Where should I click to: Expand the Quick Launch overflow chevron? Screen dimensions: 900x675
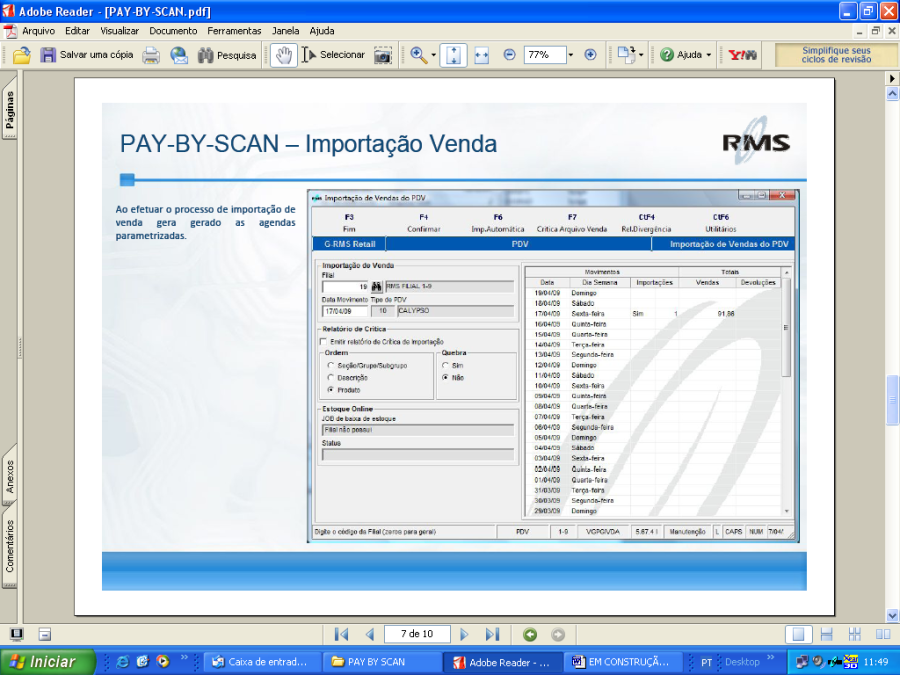[184, 658]
